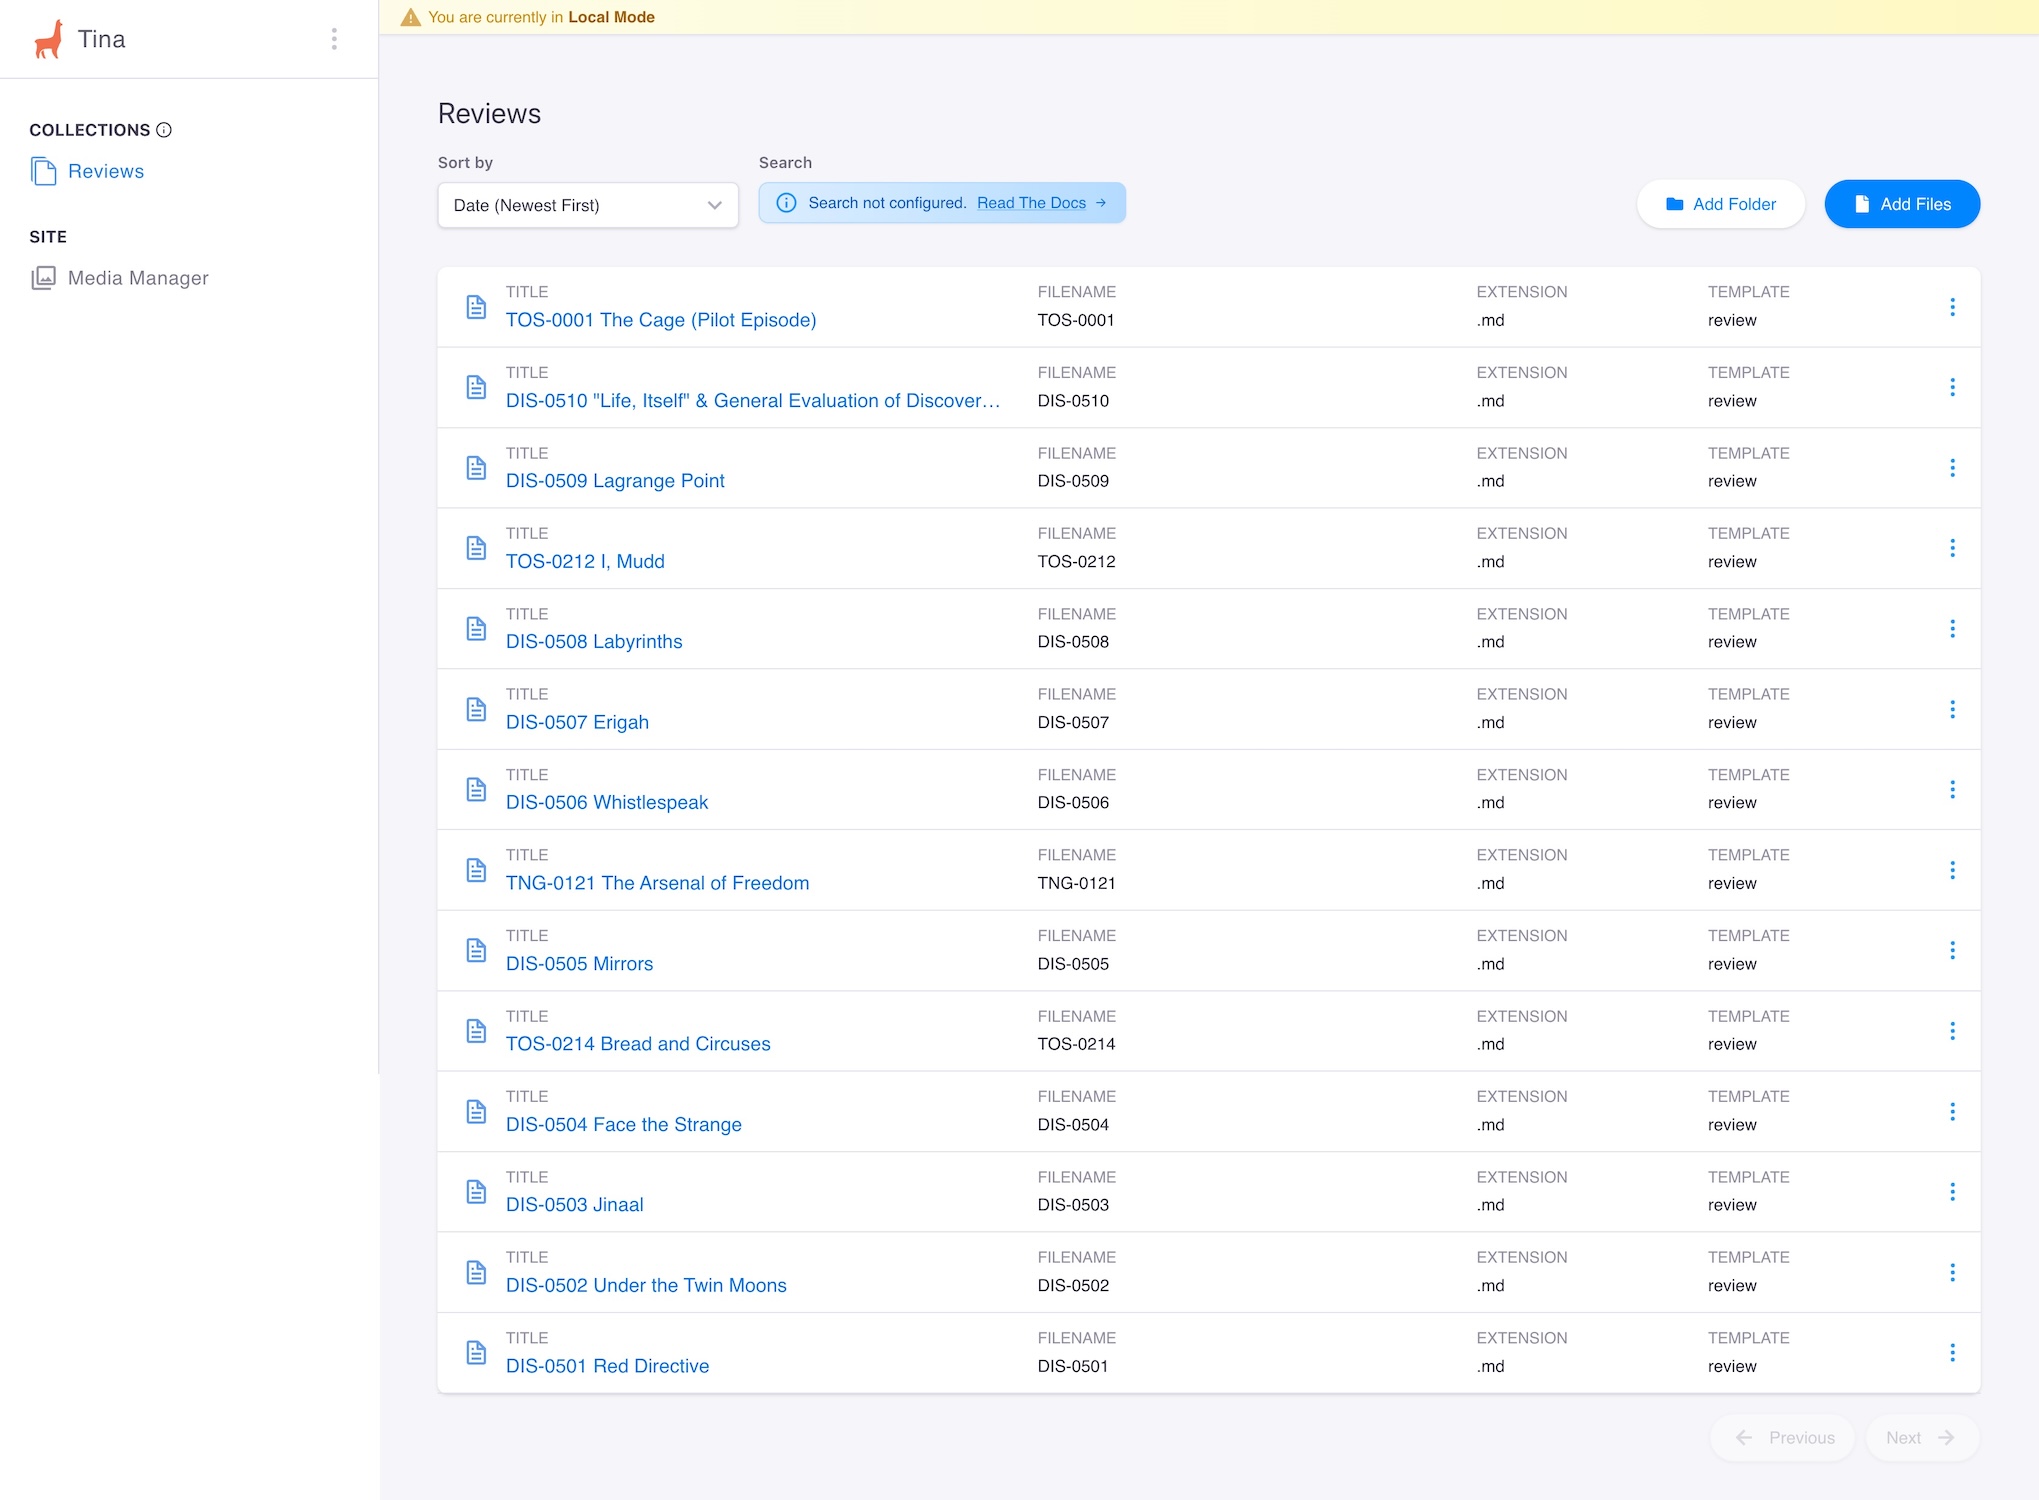This screenshot has height=1500, width=2039.
Task: Open options menu for TOS-0001 row
Action: click(1952, 307)
